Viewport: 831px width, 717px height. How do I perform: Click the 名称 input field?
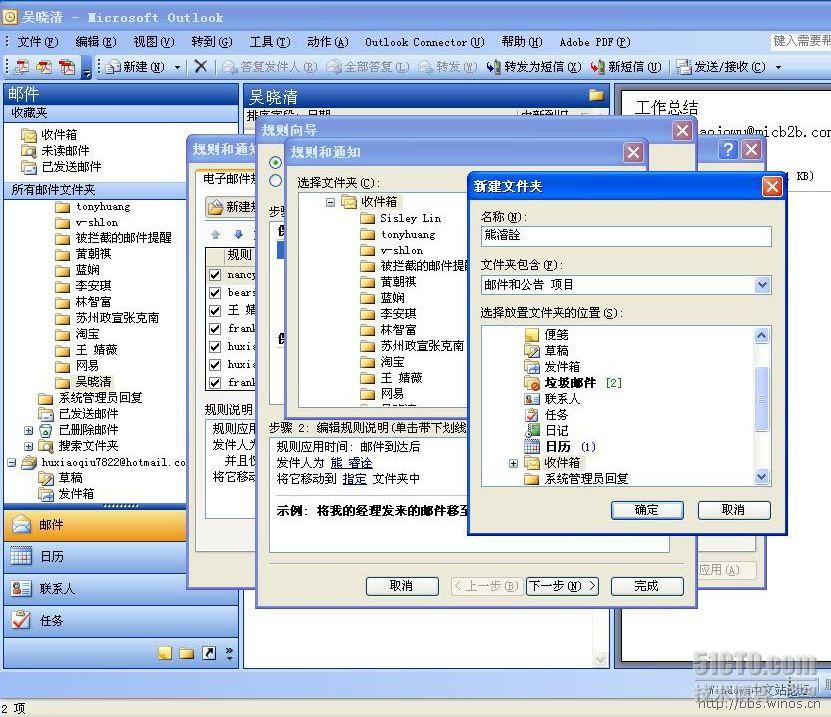626,236
